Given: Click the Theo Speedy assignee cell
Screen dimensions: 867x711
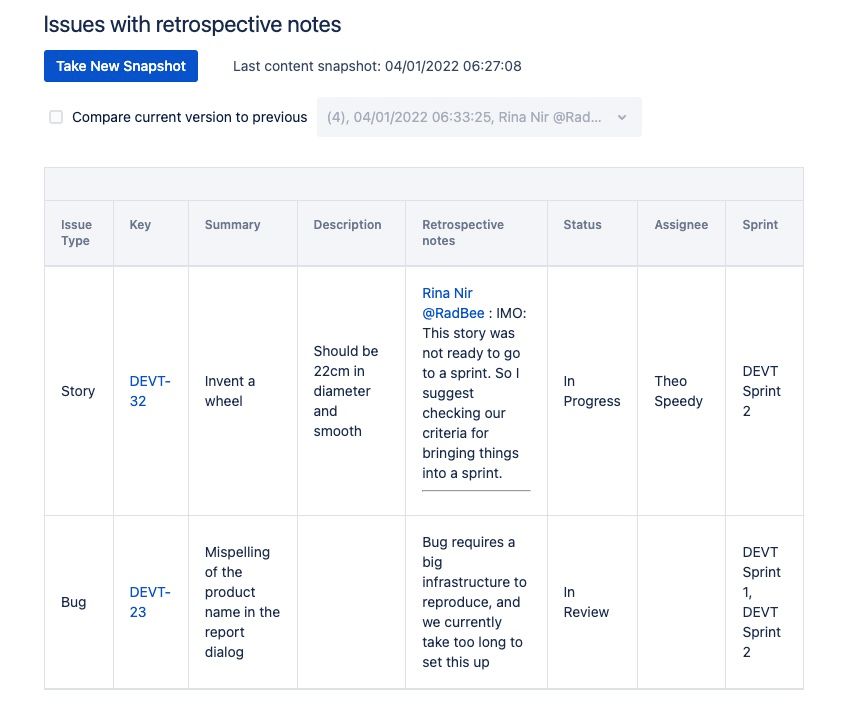Looking at the screenshot, I should coord(678,391).
